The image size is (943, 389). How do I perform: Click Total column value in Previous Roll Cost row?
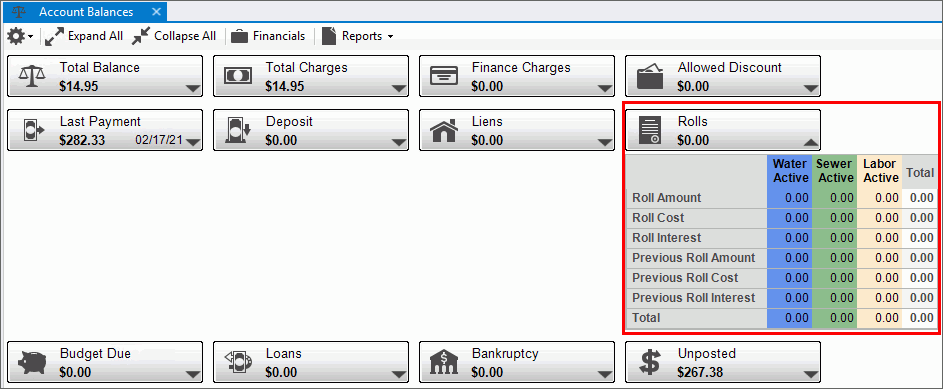920,278
